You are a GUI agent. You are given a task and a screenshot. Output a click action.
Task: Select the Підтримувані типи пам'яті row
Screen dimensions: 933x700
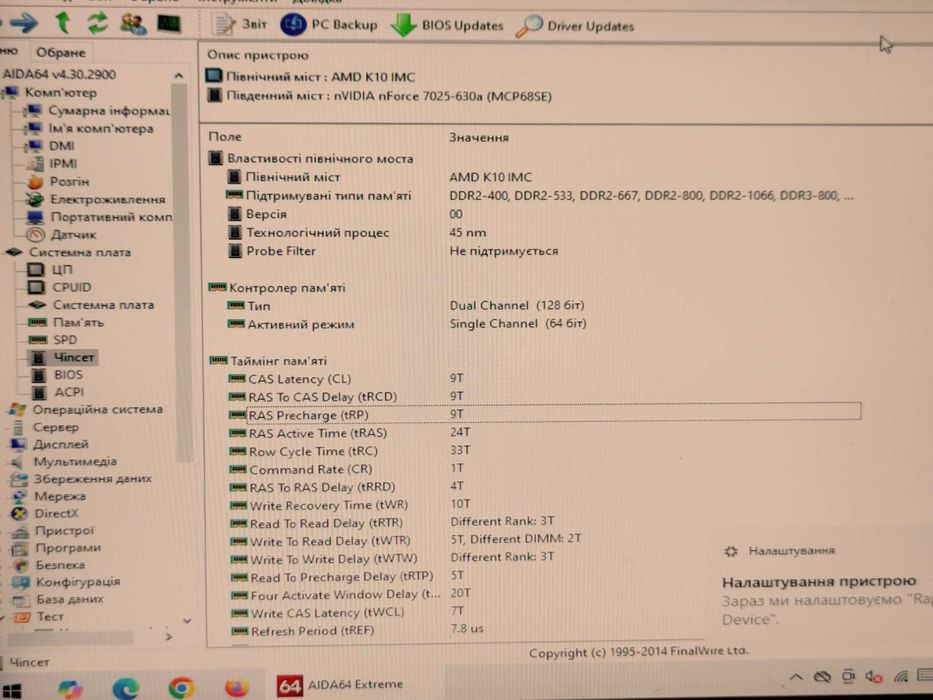(x=540, y=196)
